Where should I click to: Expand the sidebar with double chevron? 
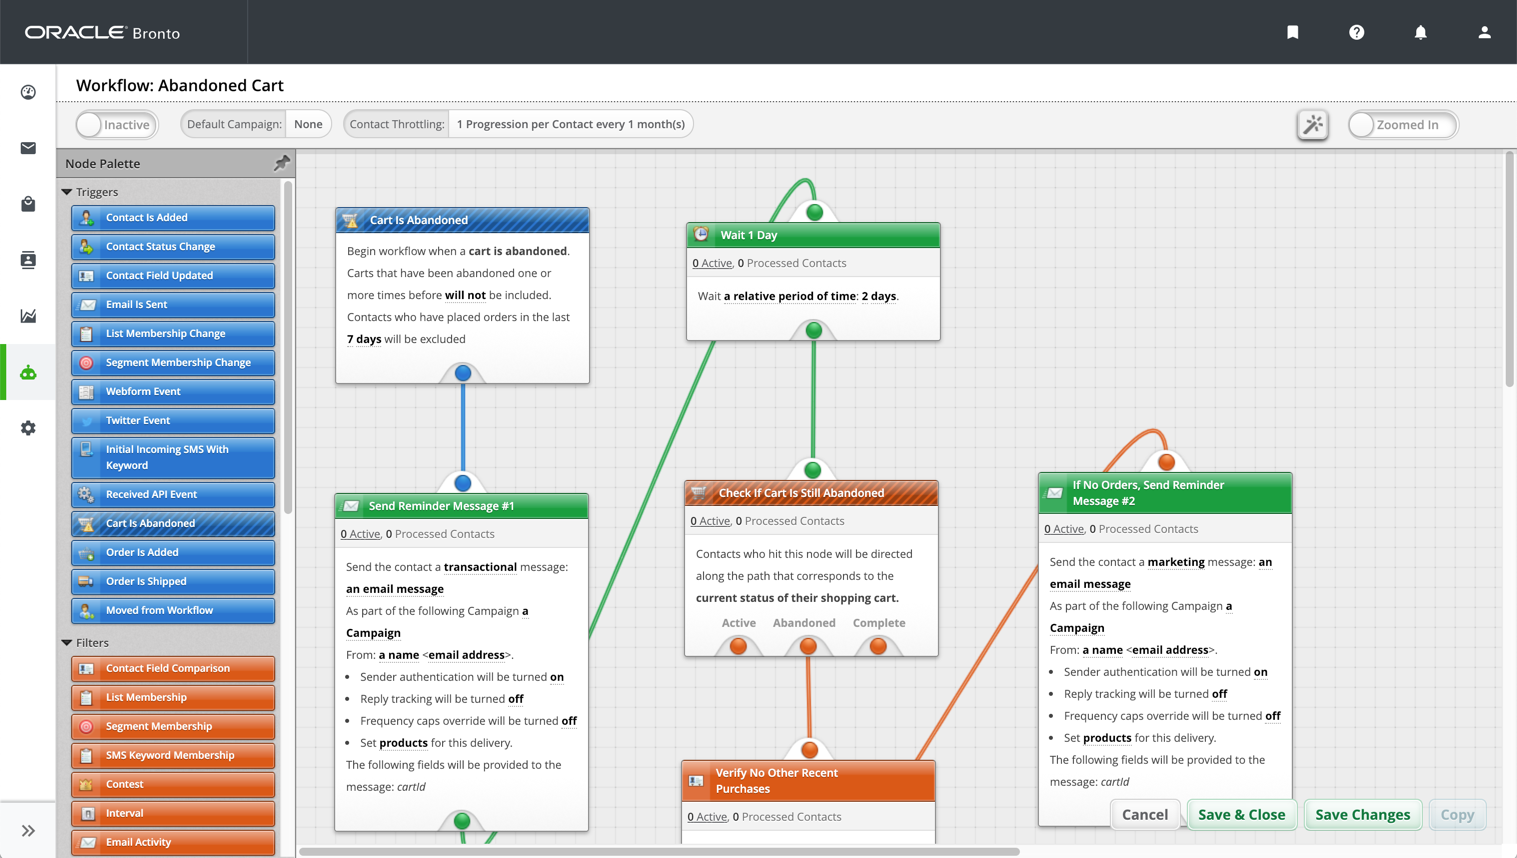(28, 830)
